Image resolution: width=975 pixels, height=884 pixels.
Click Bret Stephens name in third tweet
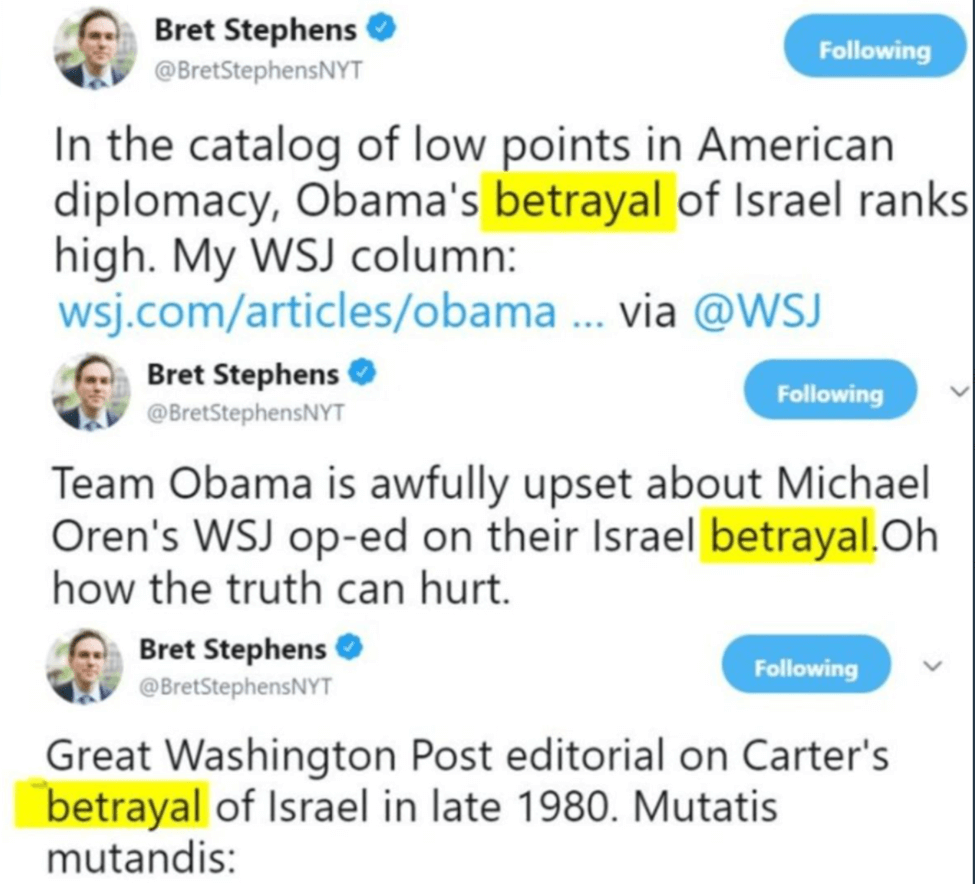[x=233, y=649]
